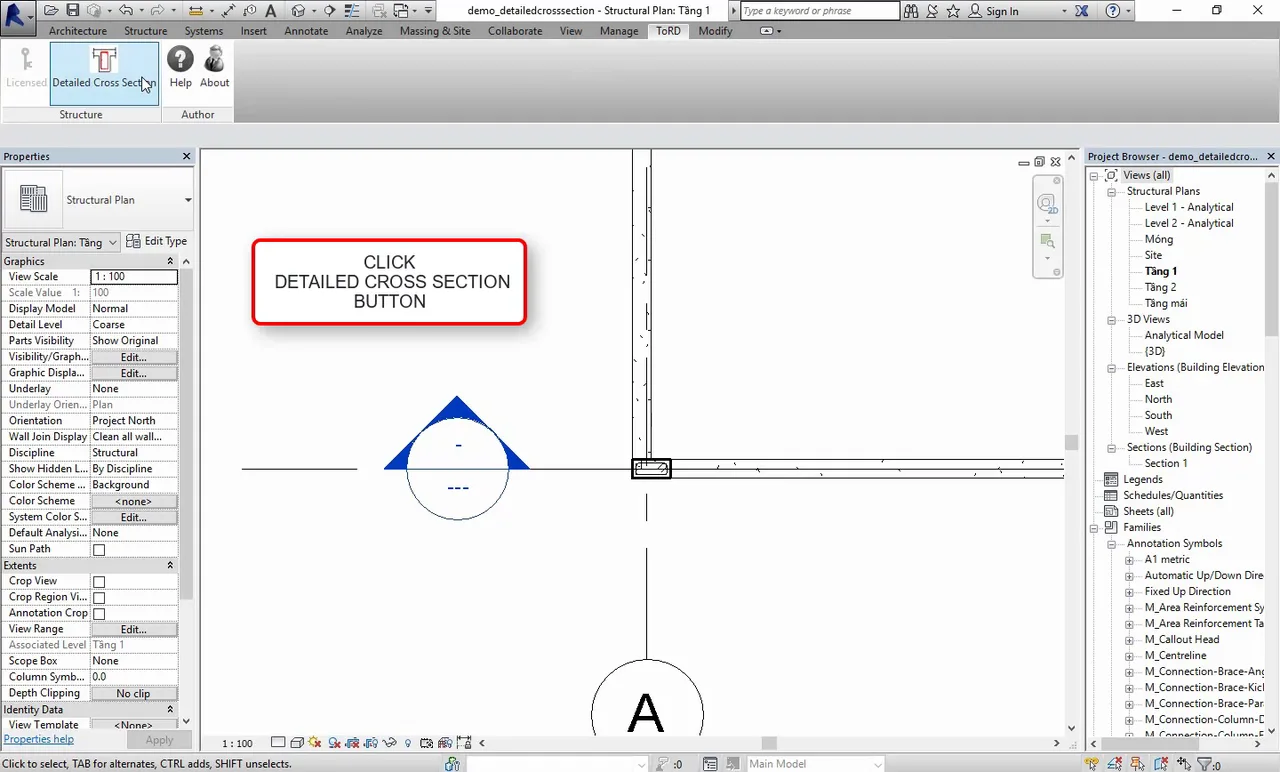Open the Annotate ribbon tab
The image size is (1280, 772).
306,31
